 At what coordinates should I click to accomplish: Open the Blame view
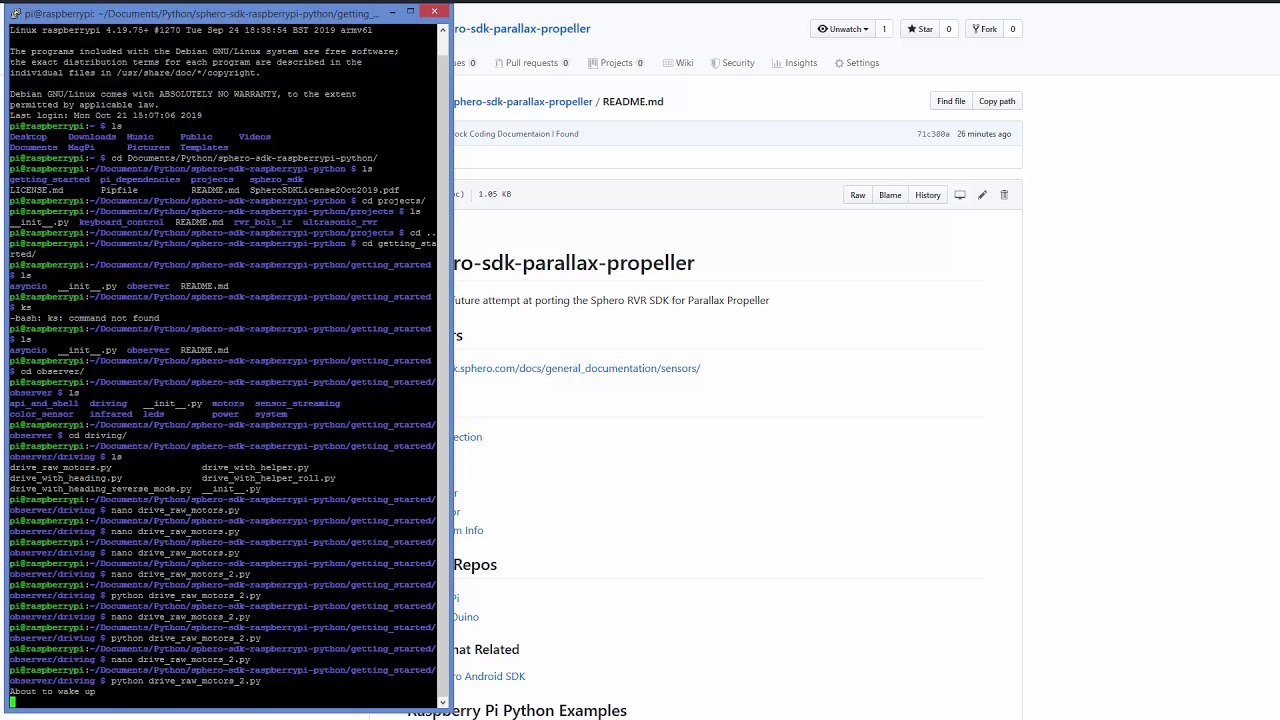pyautogui.click(x=890, y=195)
